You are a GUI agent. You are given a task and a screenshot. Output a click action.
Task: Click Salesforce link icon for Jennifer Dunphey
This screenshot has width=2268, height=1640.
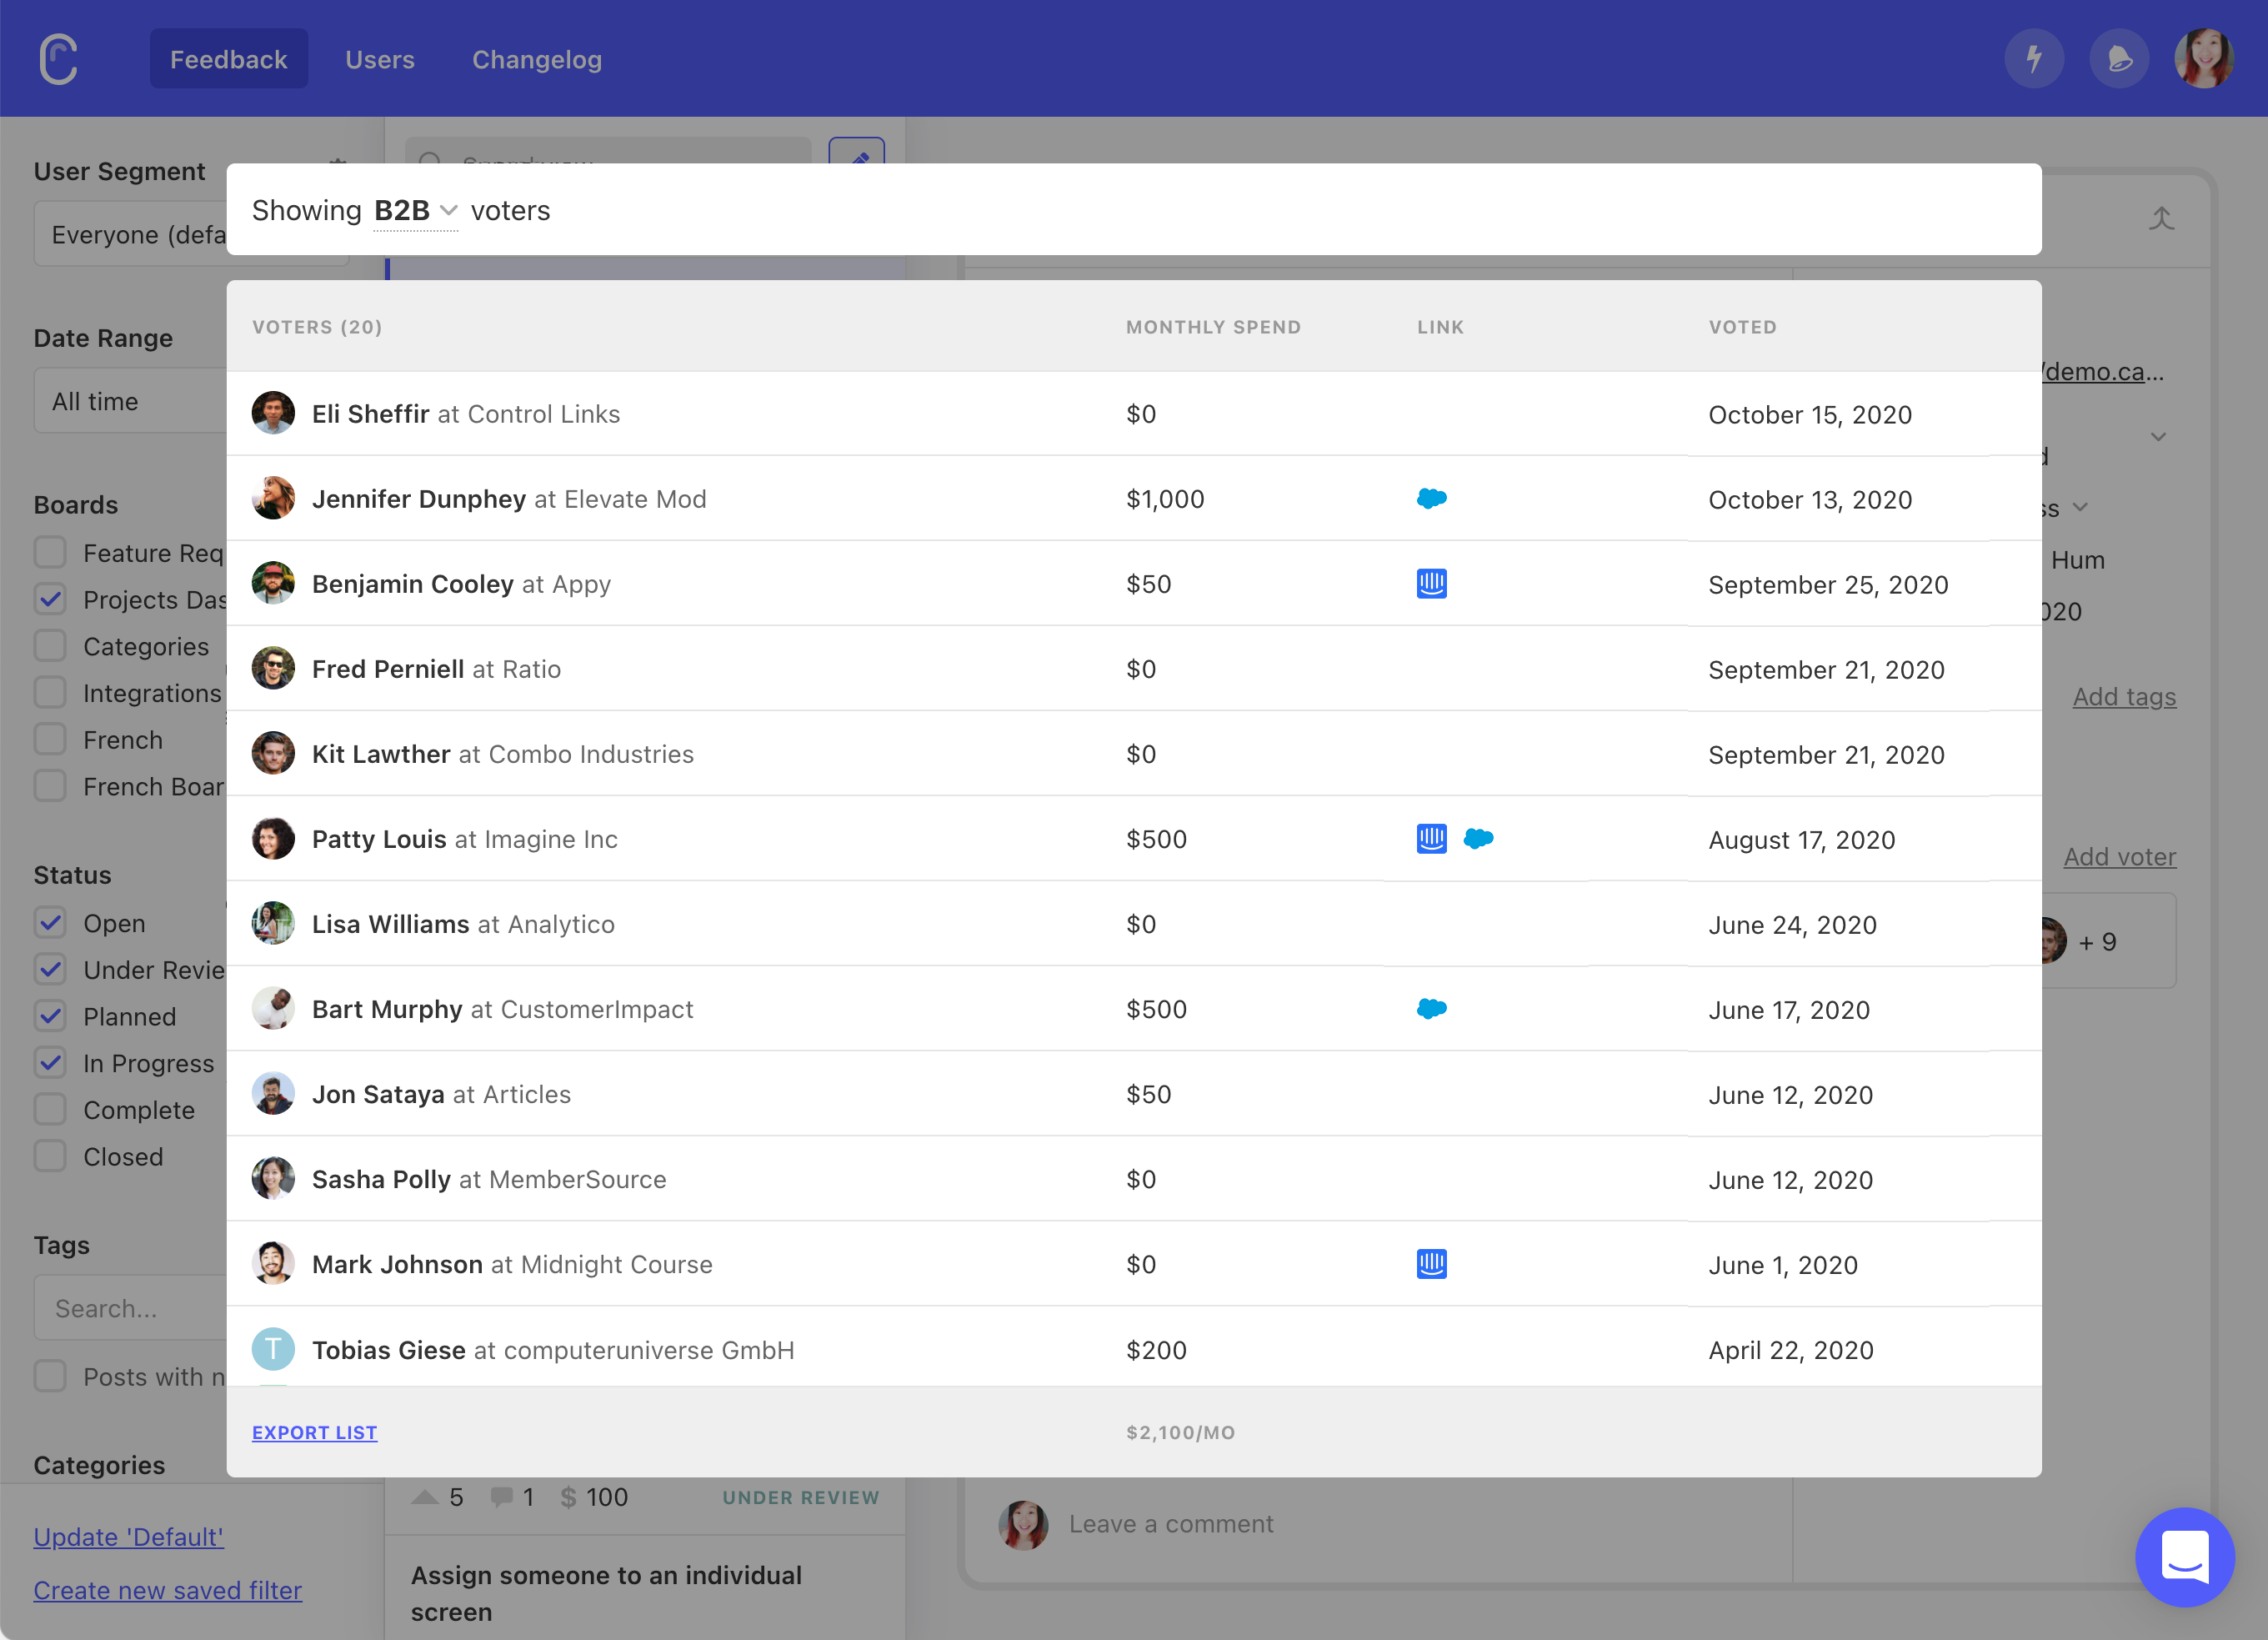[x=1432, y=498]
